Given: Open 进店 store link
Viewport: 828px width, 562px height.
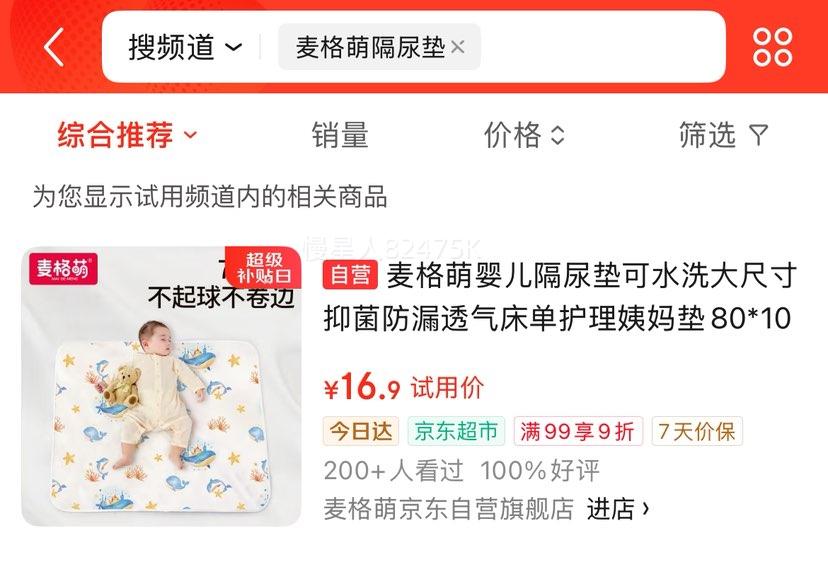Looking at the screenshot, I should 617,509.
